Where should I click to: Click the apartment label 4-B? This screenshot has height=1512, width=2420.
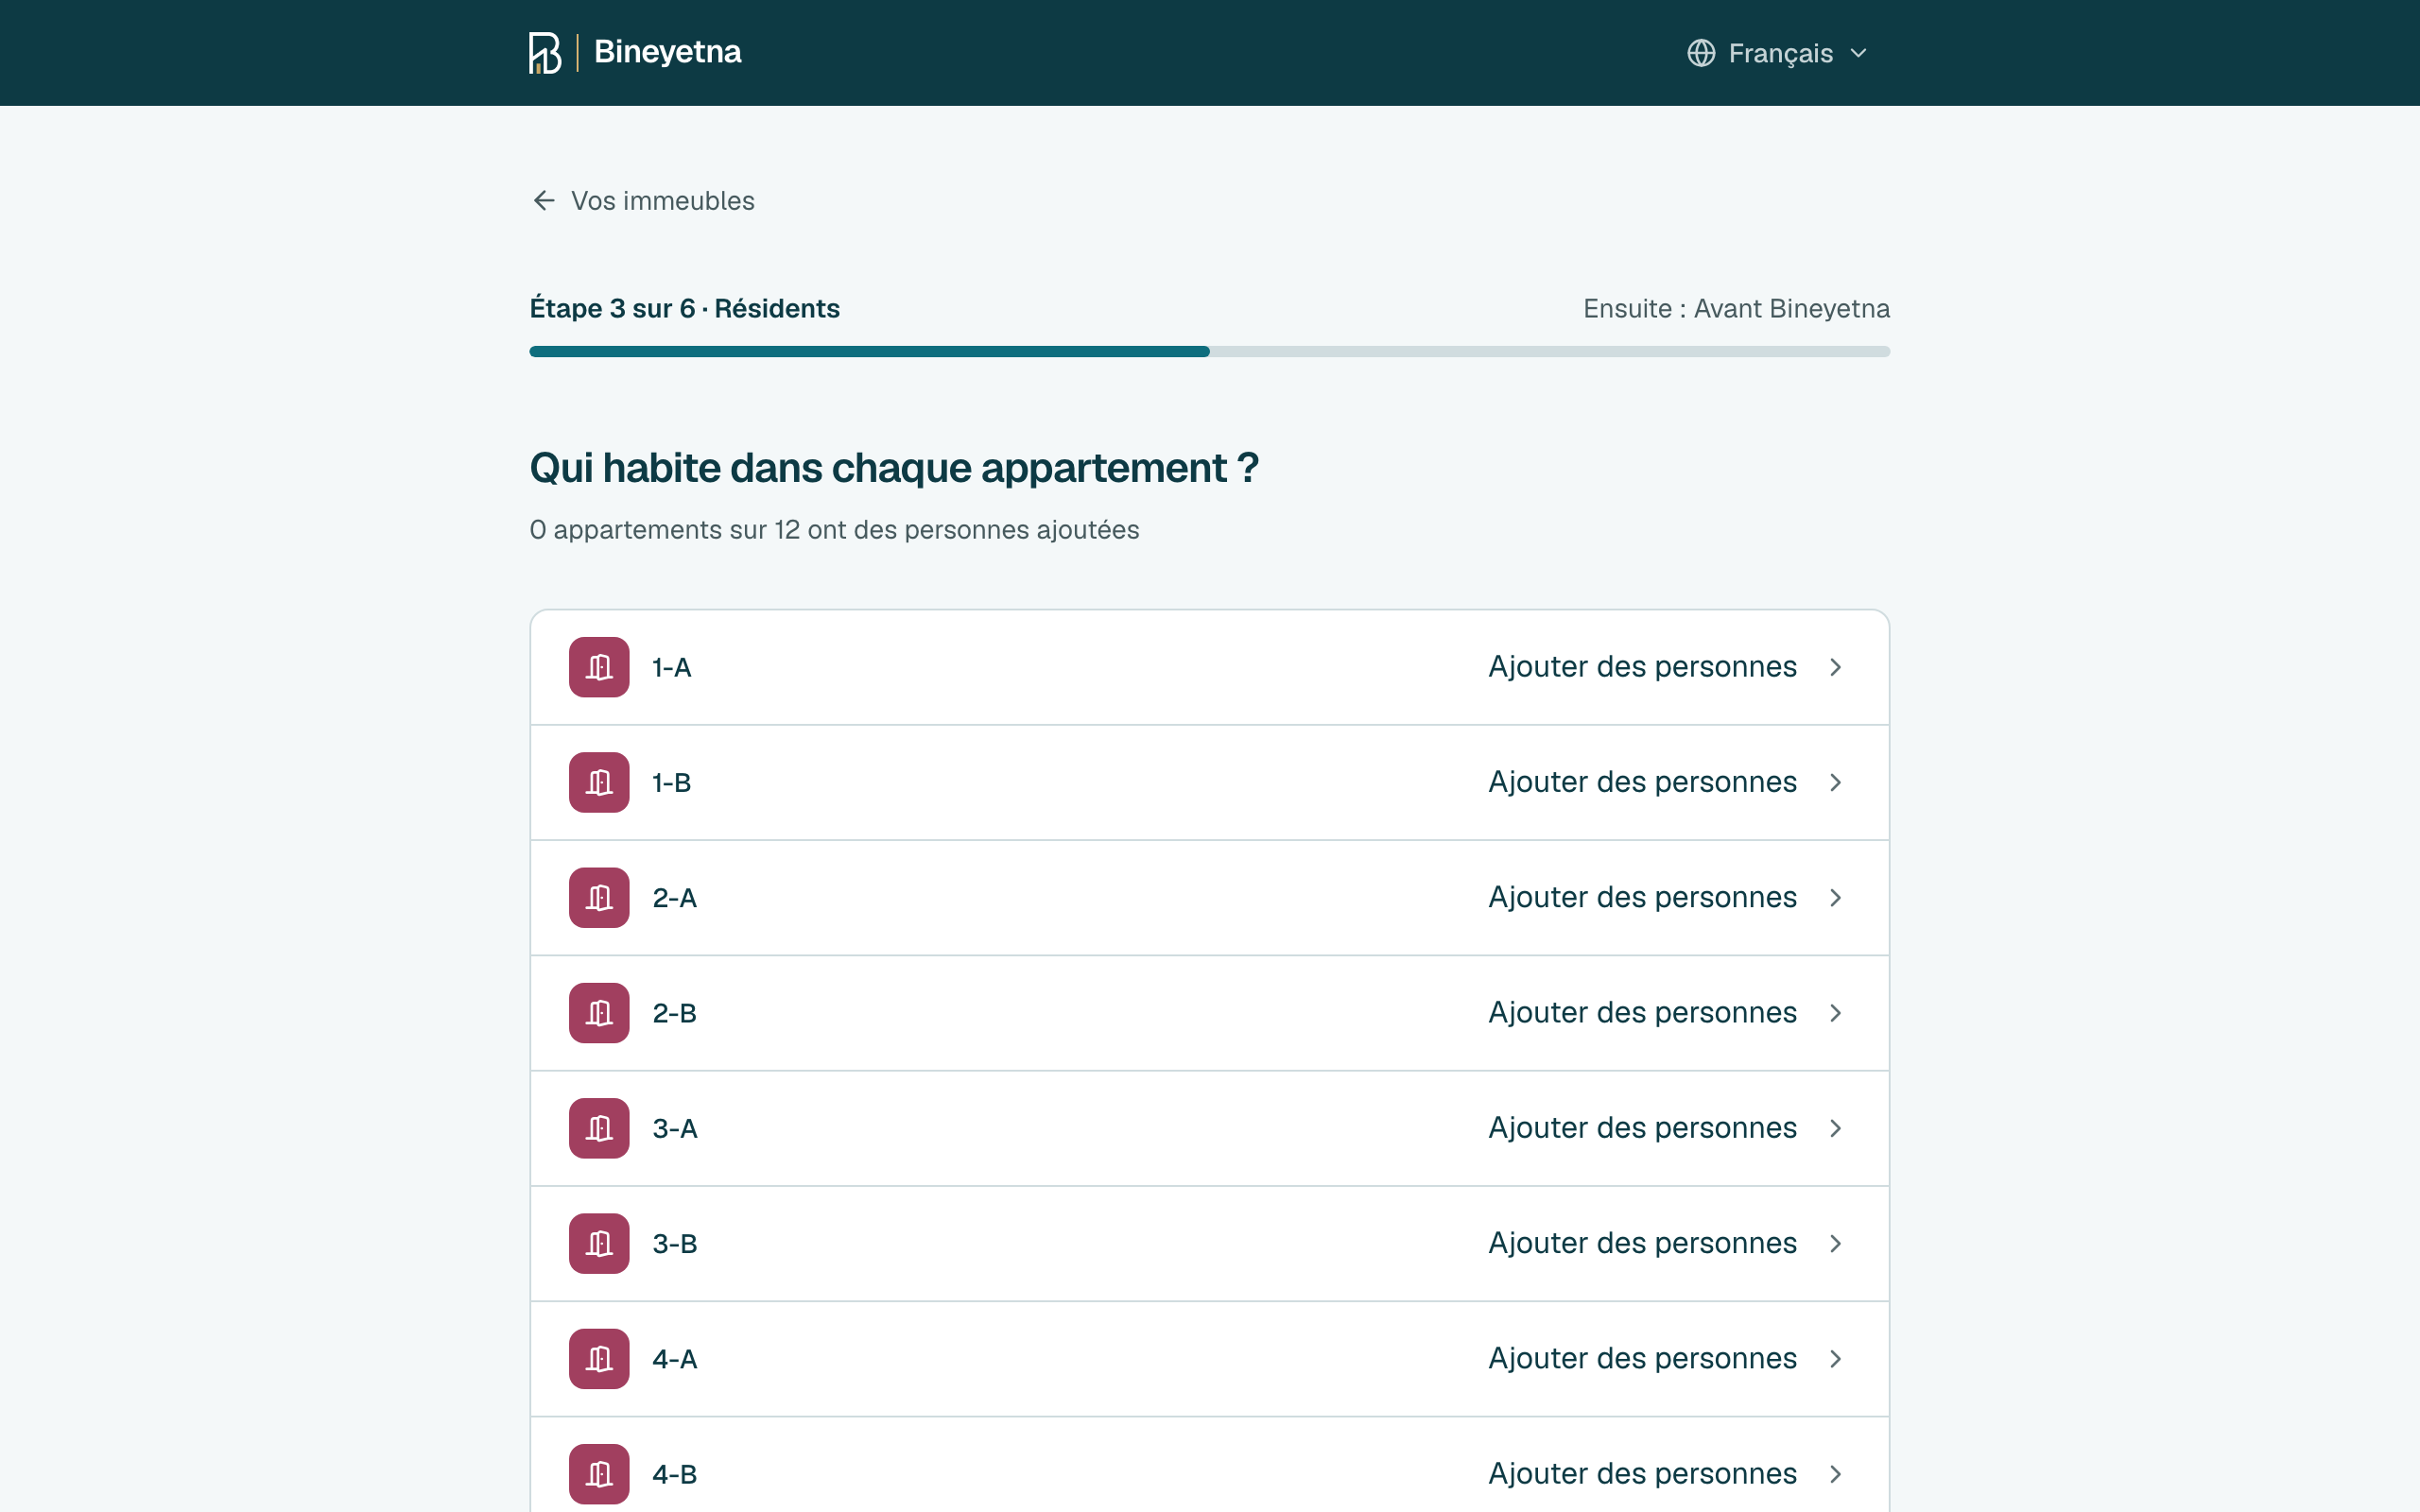675,1474
